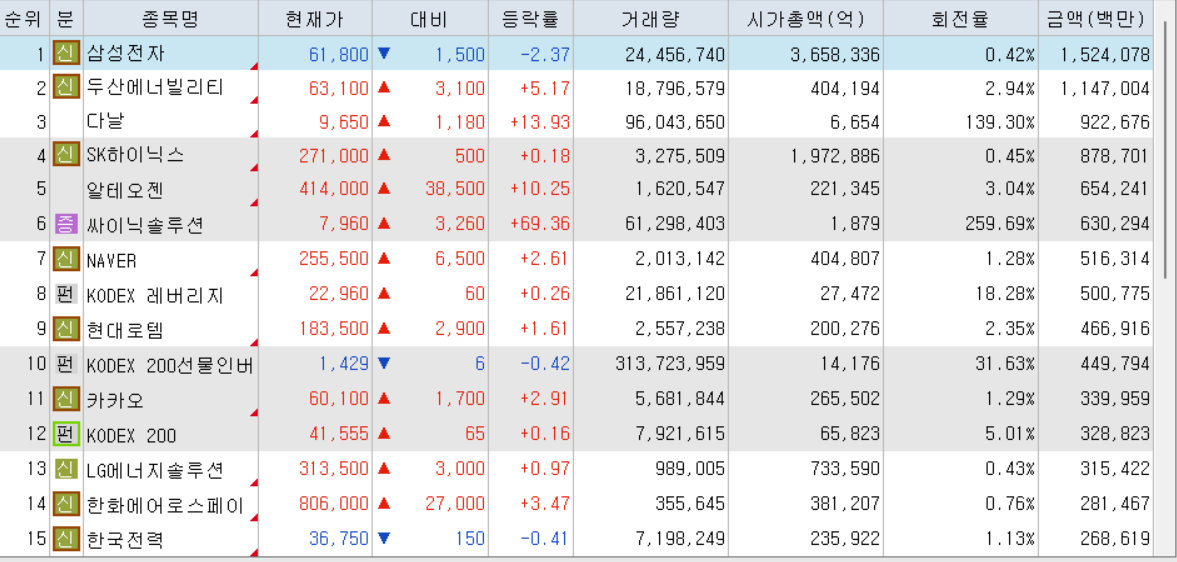
Task: Click the blue down arrow in 삼성전자 row
Action: tap(384, 54)
